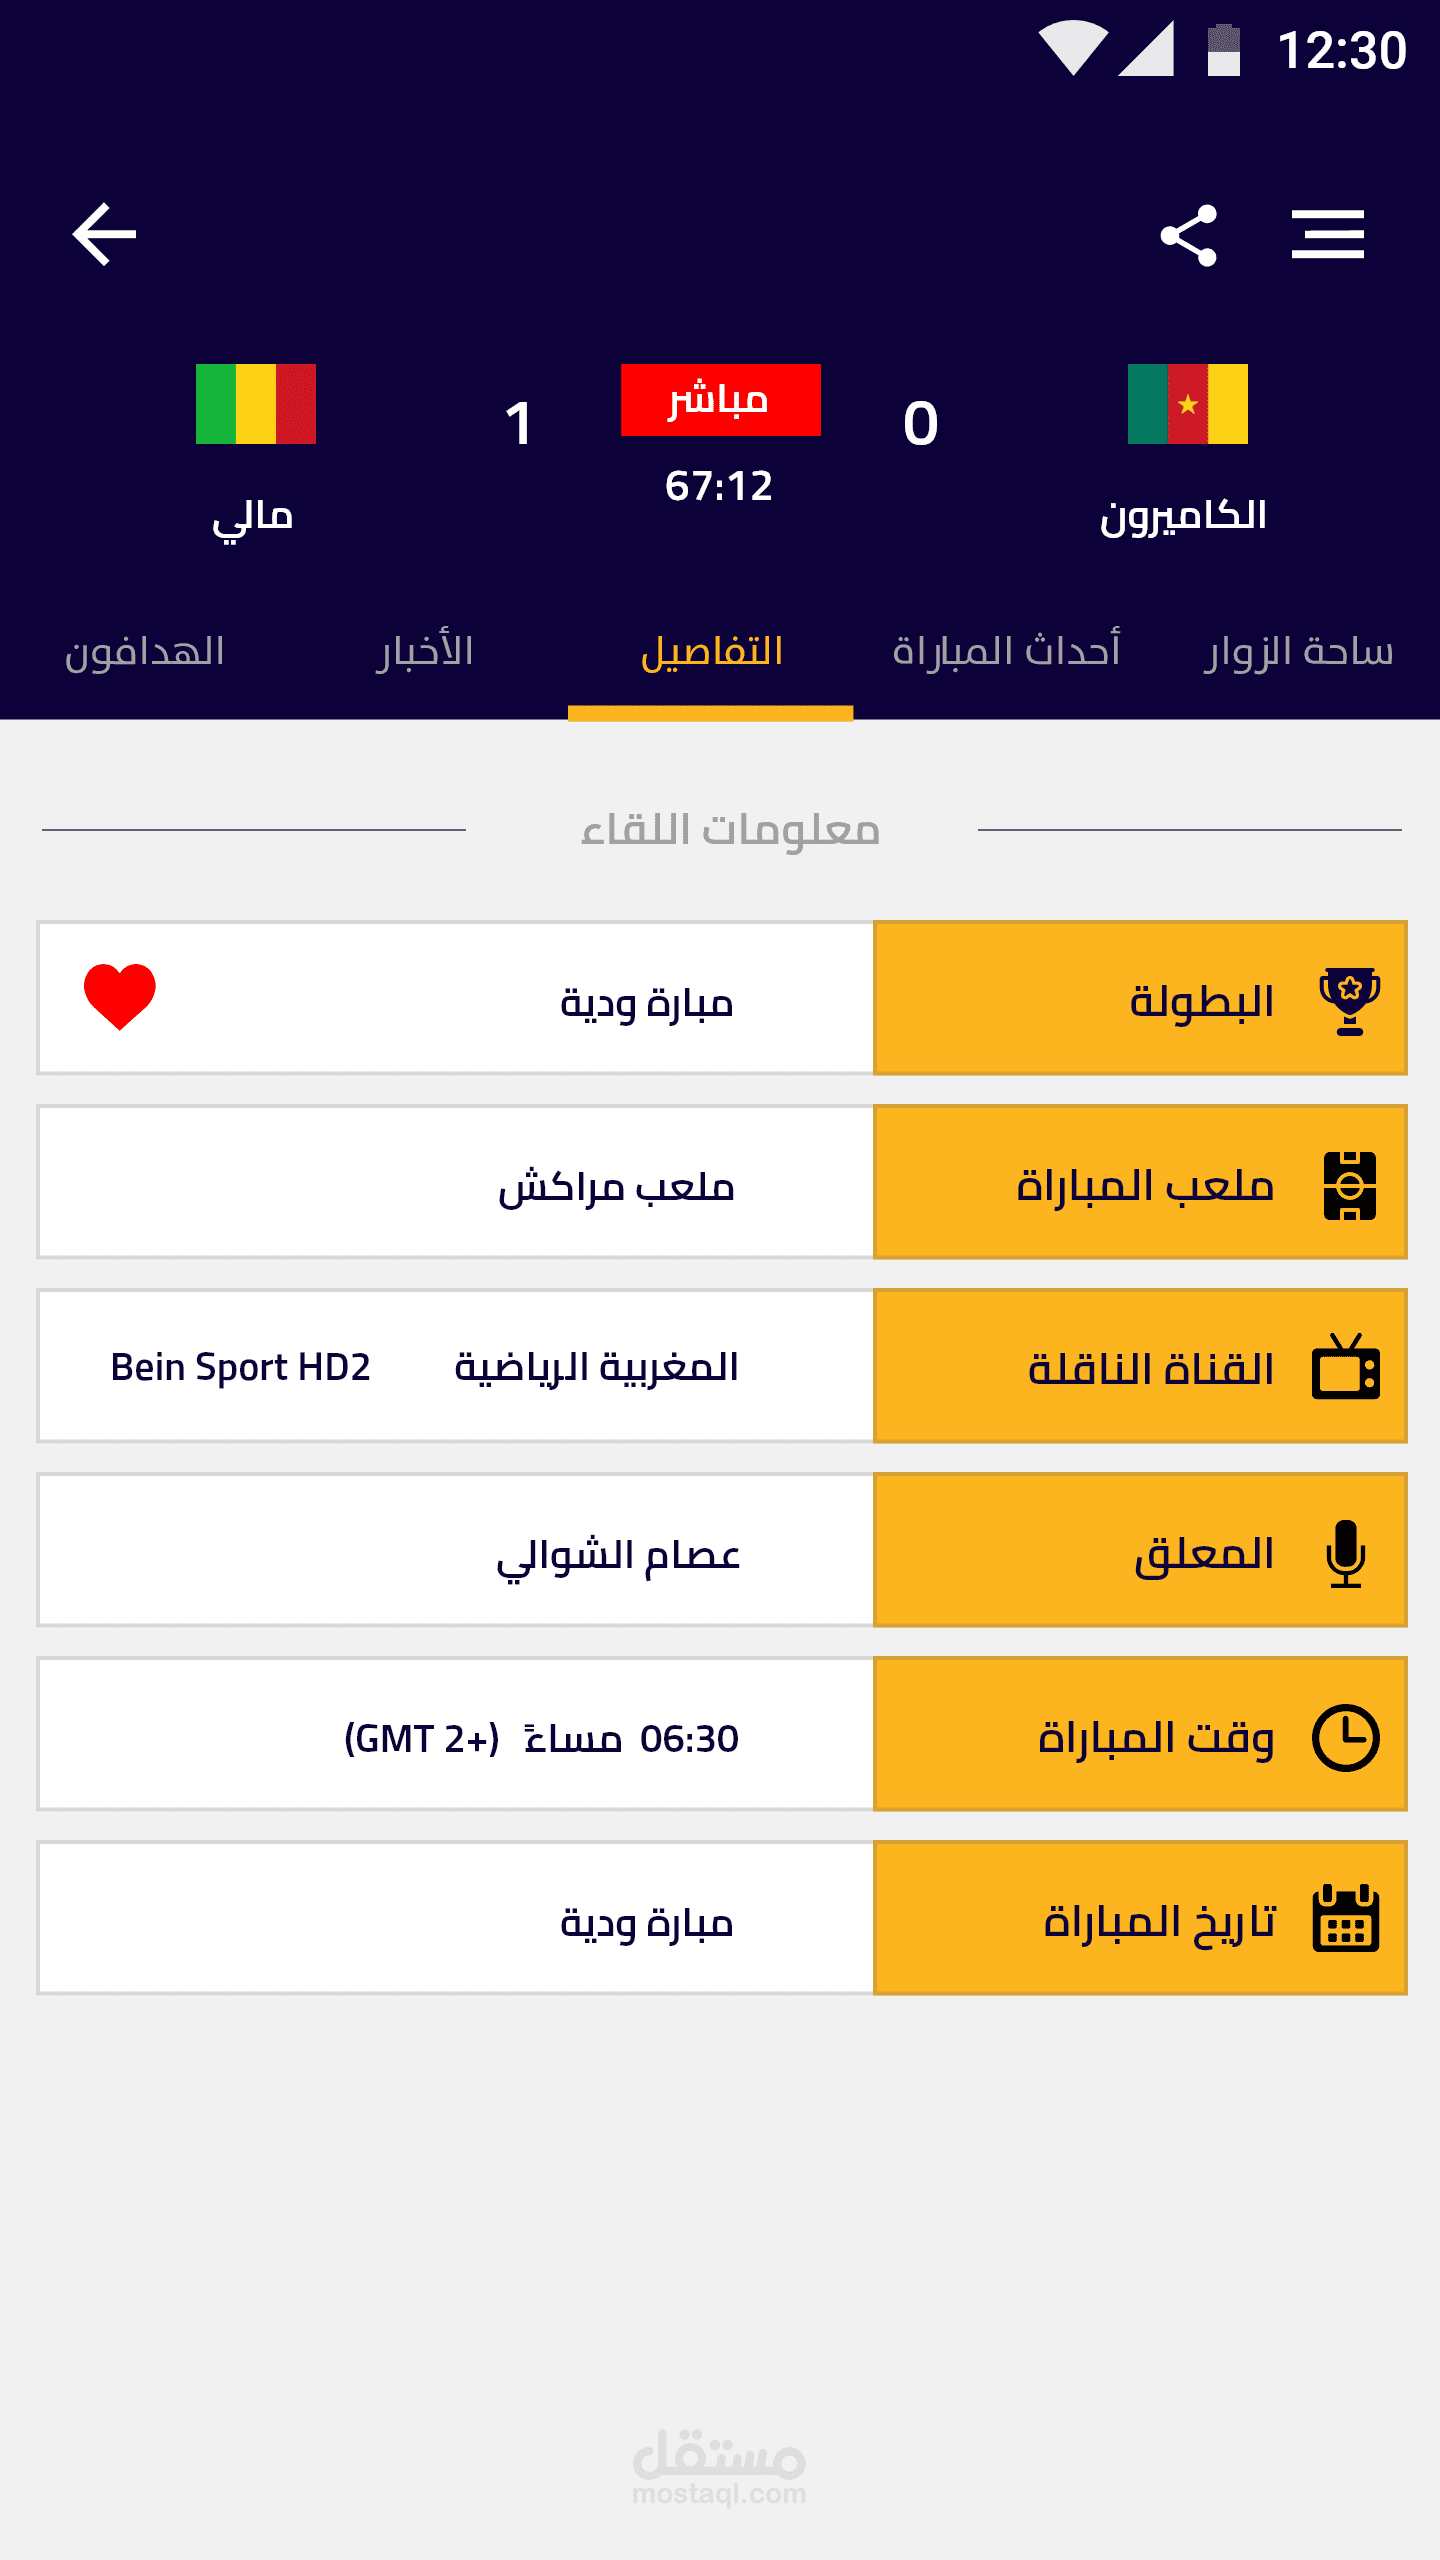This screenshot has height=2560, width=1440.
Task: Tap the trophy tournament icon
Action: (1349, 1000)
